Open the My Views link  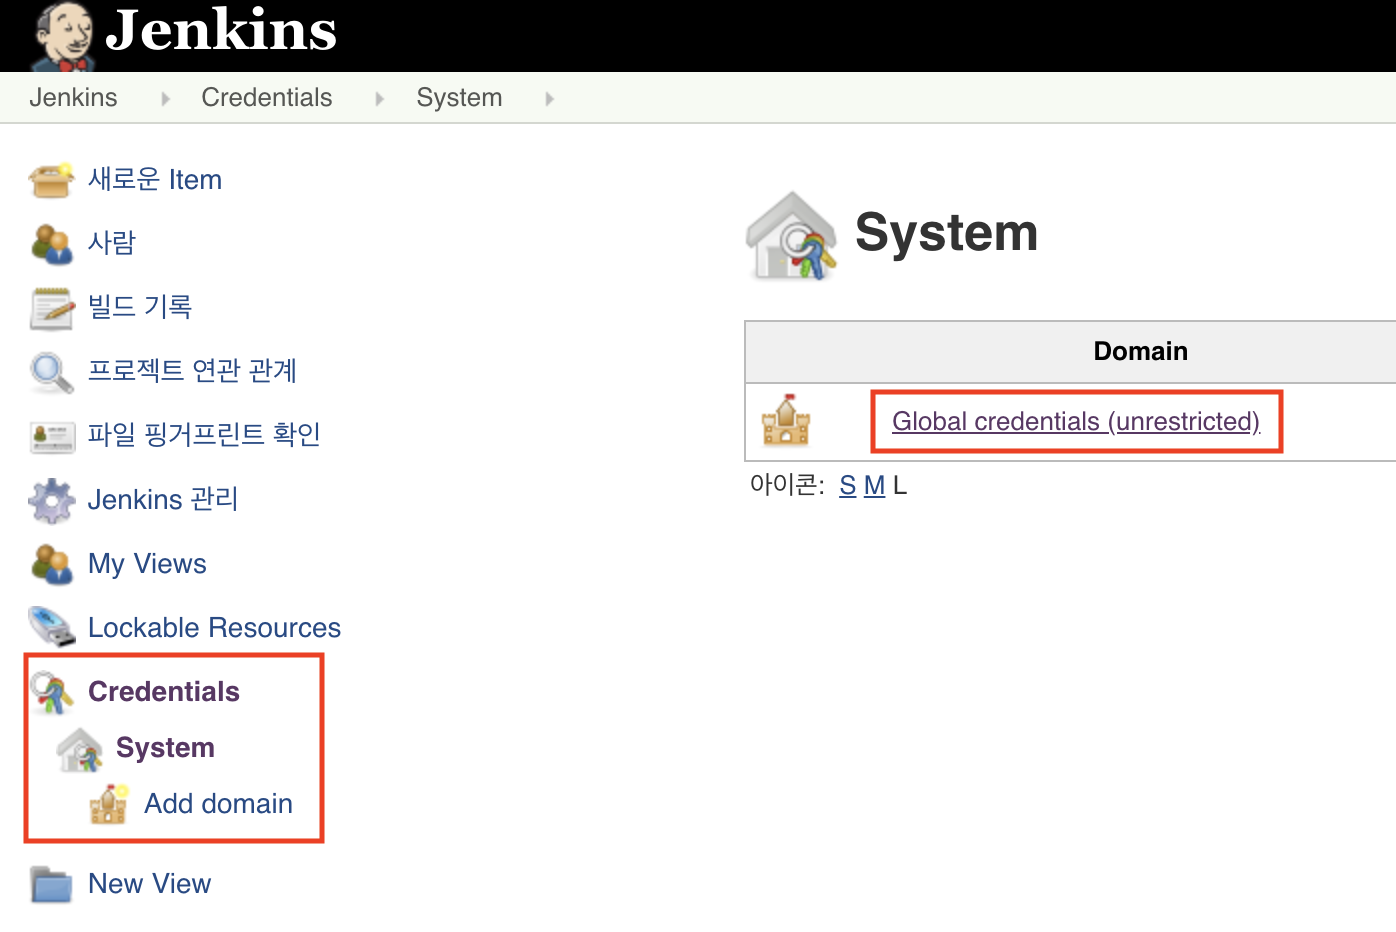(x=147, y=564)
